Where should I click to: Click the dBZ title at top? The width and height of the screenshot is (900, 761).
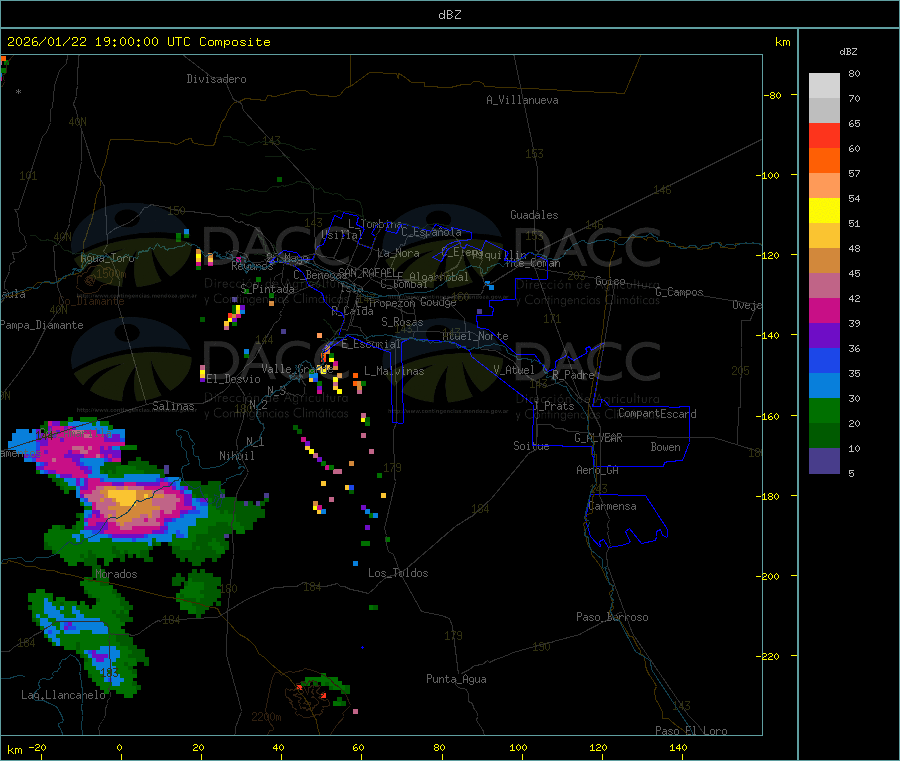point(449,15)
